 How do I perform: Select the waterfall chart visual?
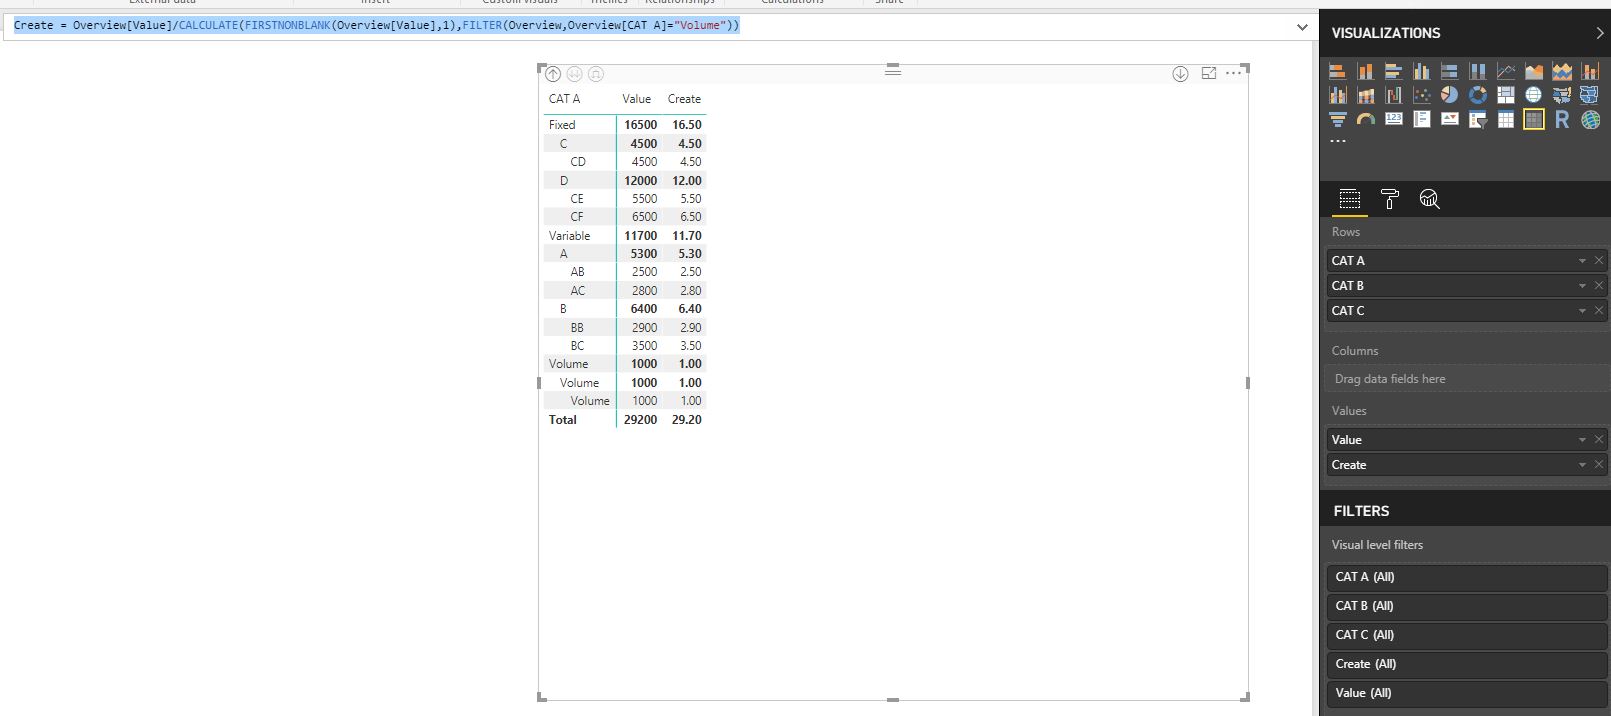point(1394,95)
